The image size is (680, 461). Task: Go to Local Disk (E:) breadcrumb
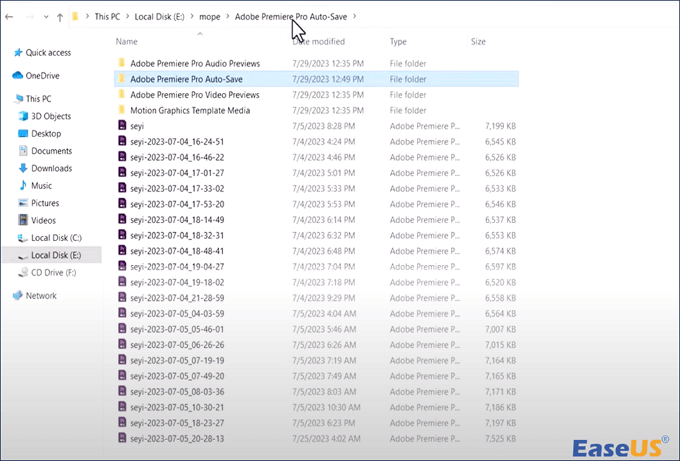click(159, 17)
